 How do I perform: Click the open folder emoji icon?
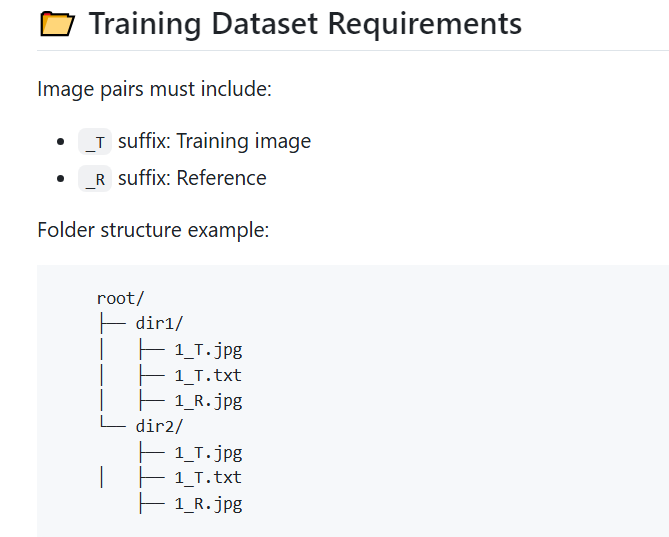[56, 24]
